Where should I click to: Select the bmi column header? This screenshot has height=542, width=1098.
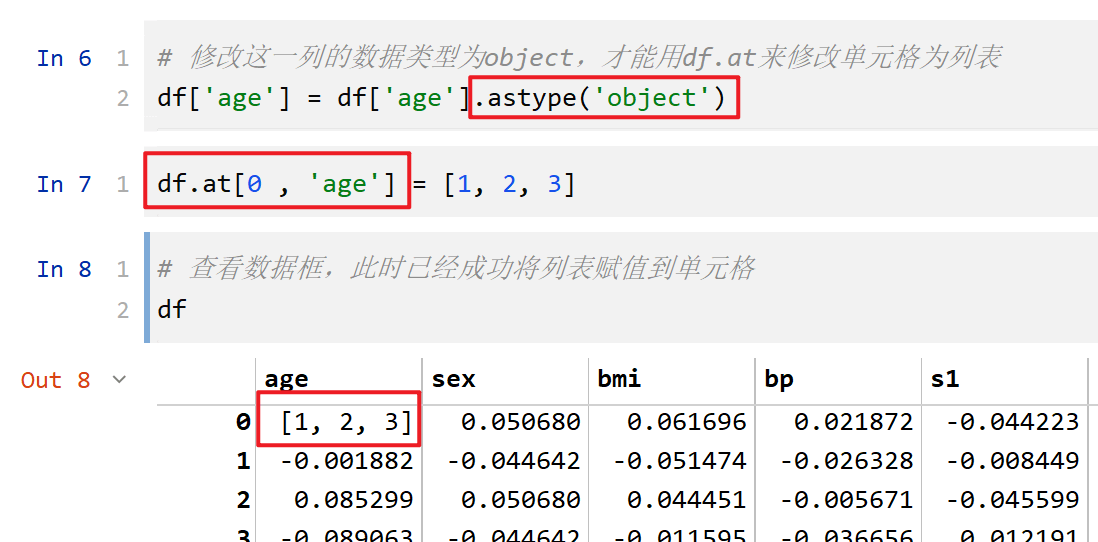coord(619,379)
